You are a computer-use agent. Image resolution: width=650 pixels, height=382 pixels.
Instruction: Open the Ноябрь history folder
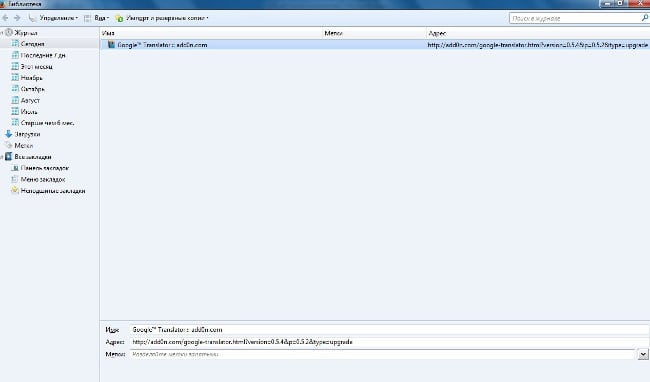(32, 77)
